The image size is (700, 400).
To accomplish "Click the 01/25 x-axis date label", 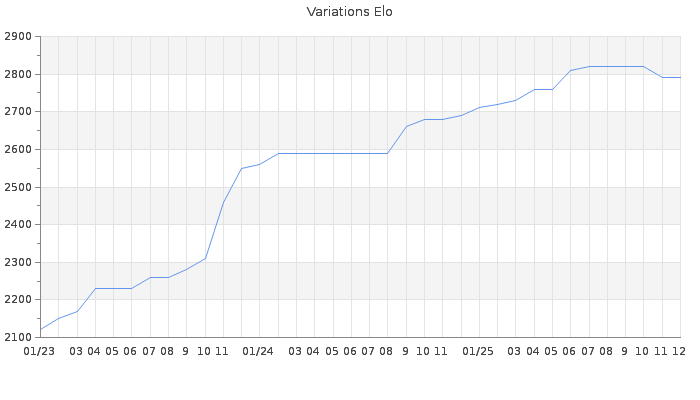I will coord(479,351).
